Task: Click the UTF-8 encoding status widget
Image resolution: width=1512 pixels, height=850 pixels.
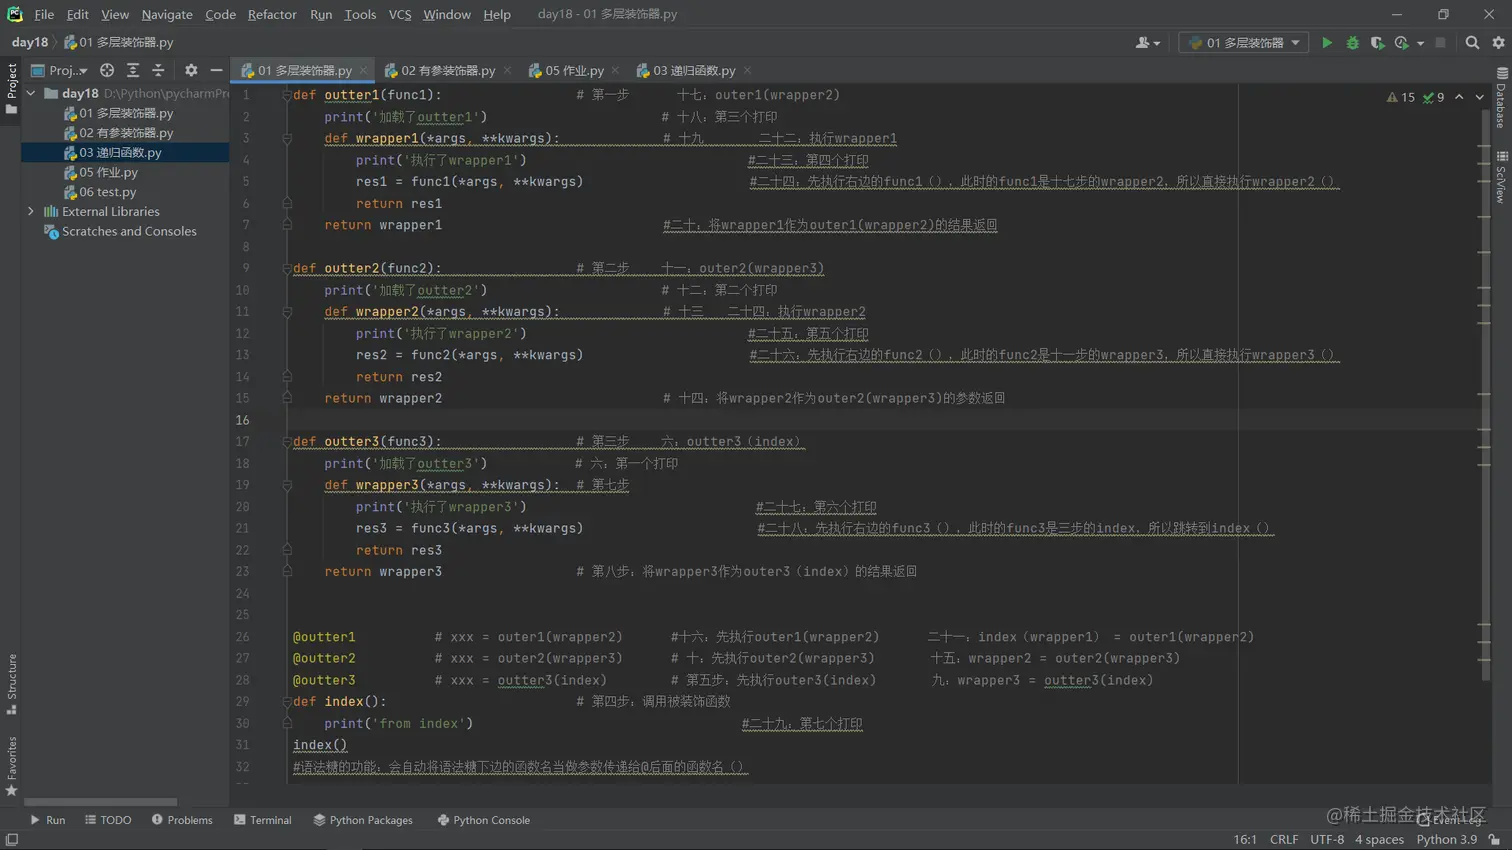Action: click(x=1327, y=840)
